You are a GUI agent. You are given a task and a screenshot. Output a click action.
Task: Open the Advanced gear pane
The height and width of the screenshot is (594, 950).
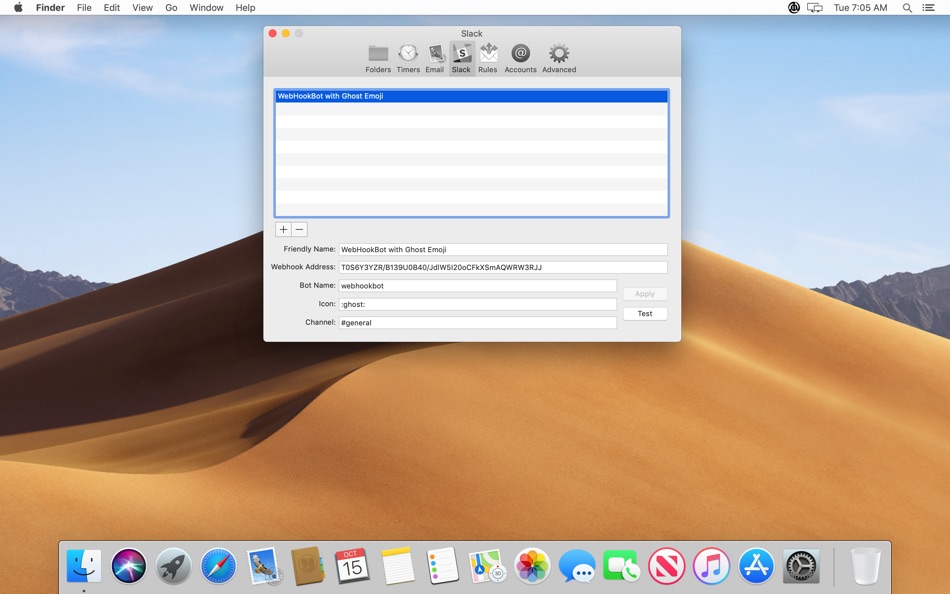point(559,59)
